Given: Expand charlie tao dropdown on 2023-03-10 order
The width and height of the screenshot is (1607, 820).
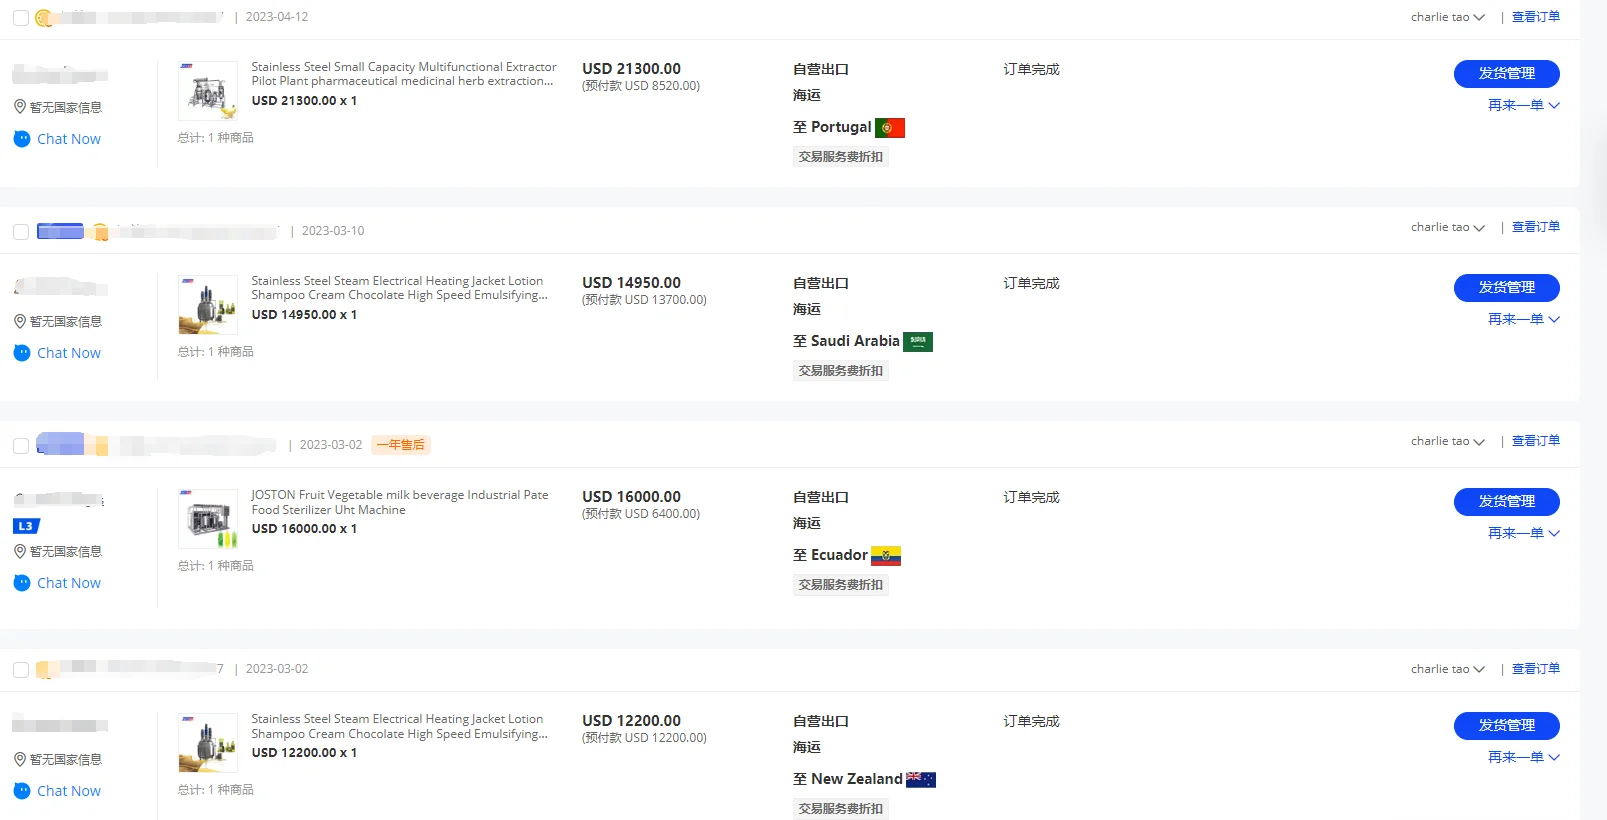Looking at the screenshot, I should (x=1448, y=227).
